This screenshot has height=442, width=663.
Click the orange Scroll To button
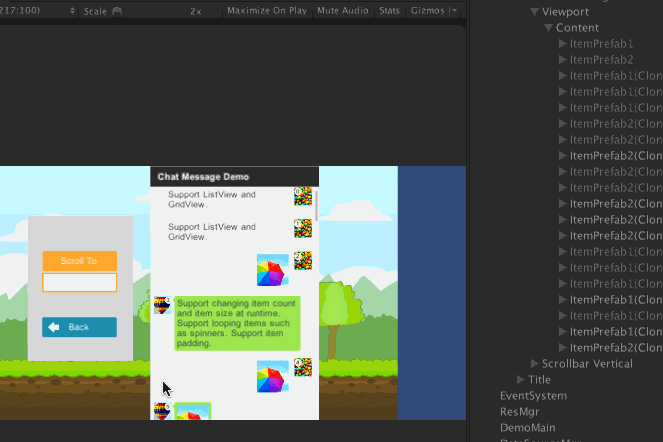pos(79,261)
